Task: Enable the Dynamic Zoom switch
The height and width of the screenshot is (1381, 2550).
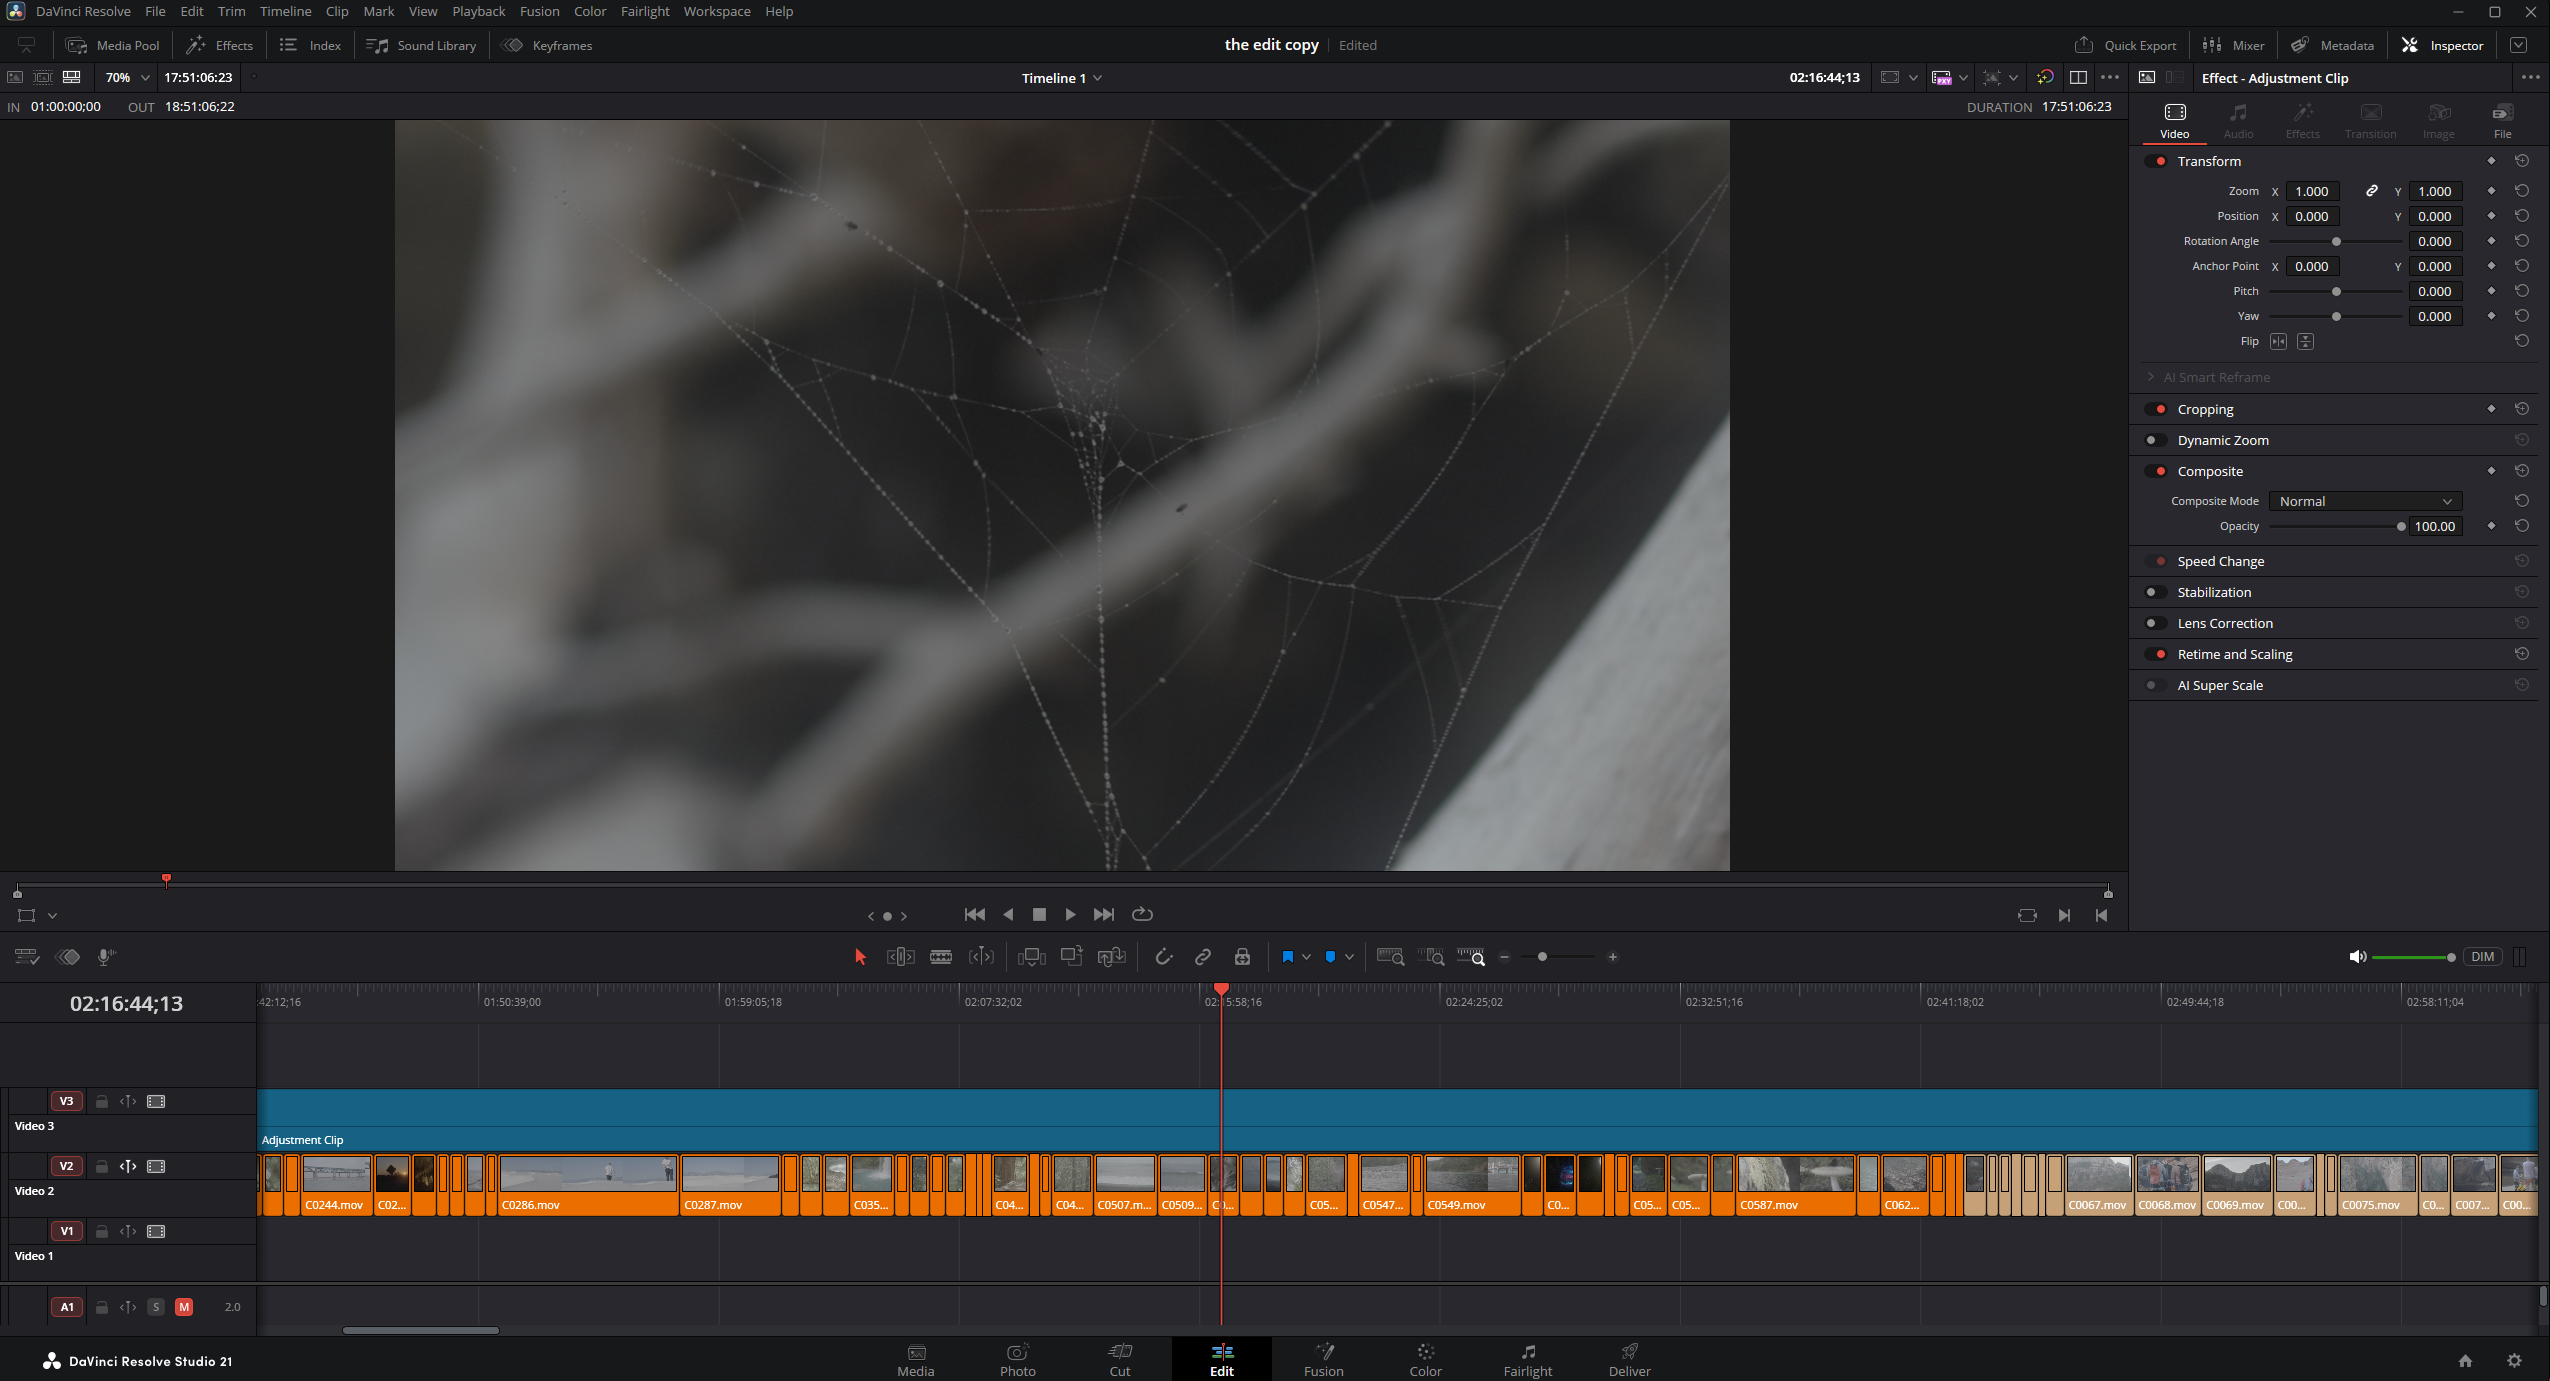Action: [x=2156, y=440]
